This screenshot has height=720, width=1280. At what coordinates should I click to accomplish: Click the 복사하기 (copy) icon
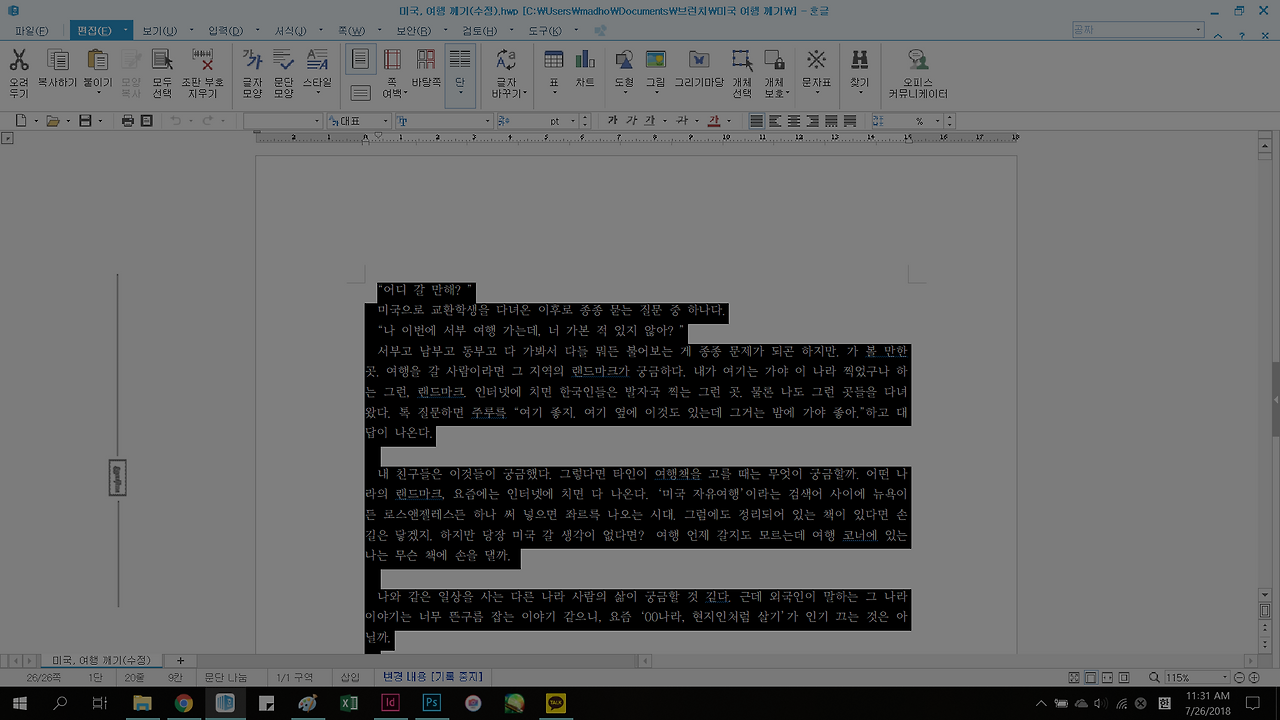[x=57, y=60]
